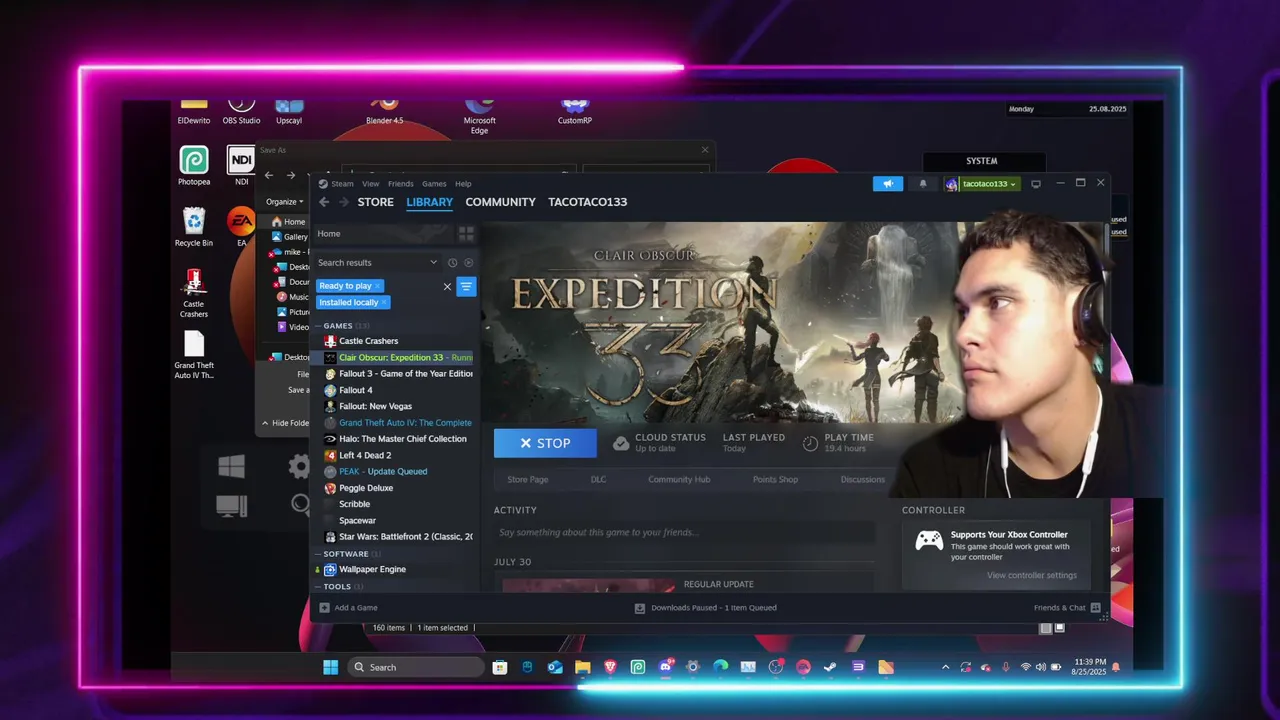1280x720 pixels.
Task: Expand the Search results dropdown arrow
Action: [433, 263]
